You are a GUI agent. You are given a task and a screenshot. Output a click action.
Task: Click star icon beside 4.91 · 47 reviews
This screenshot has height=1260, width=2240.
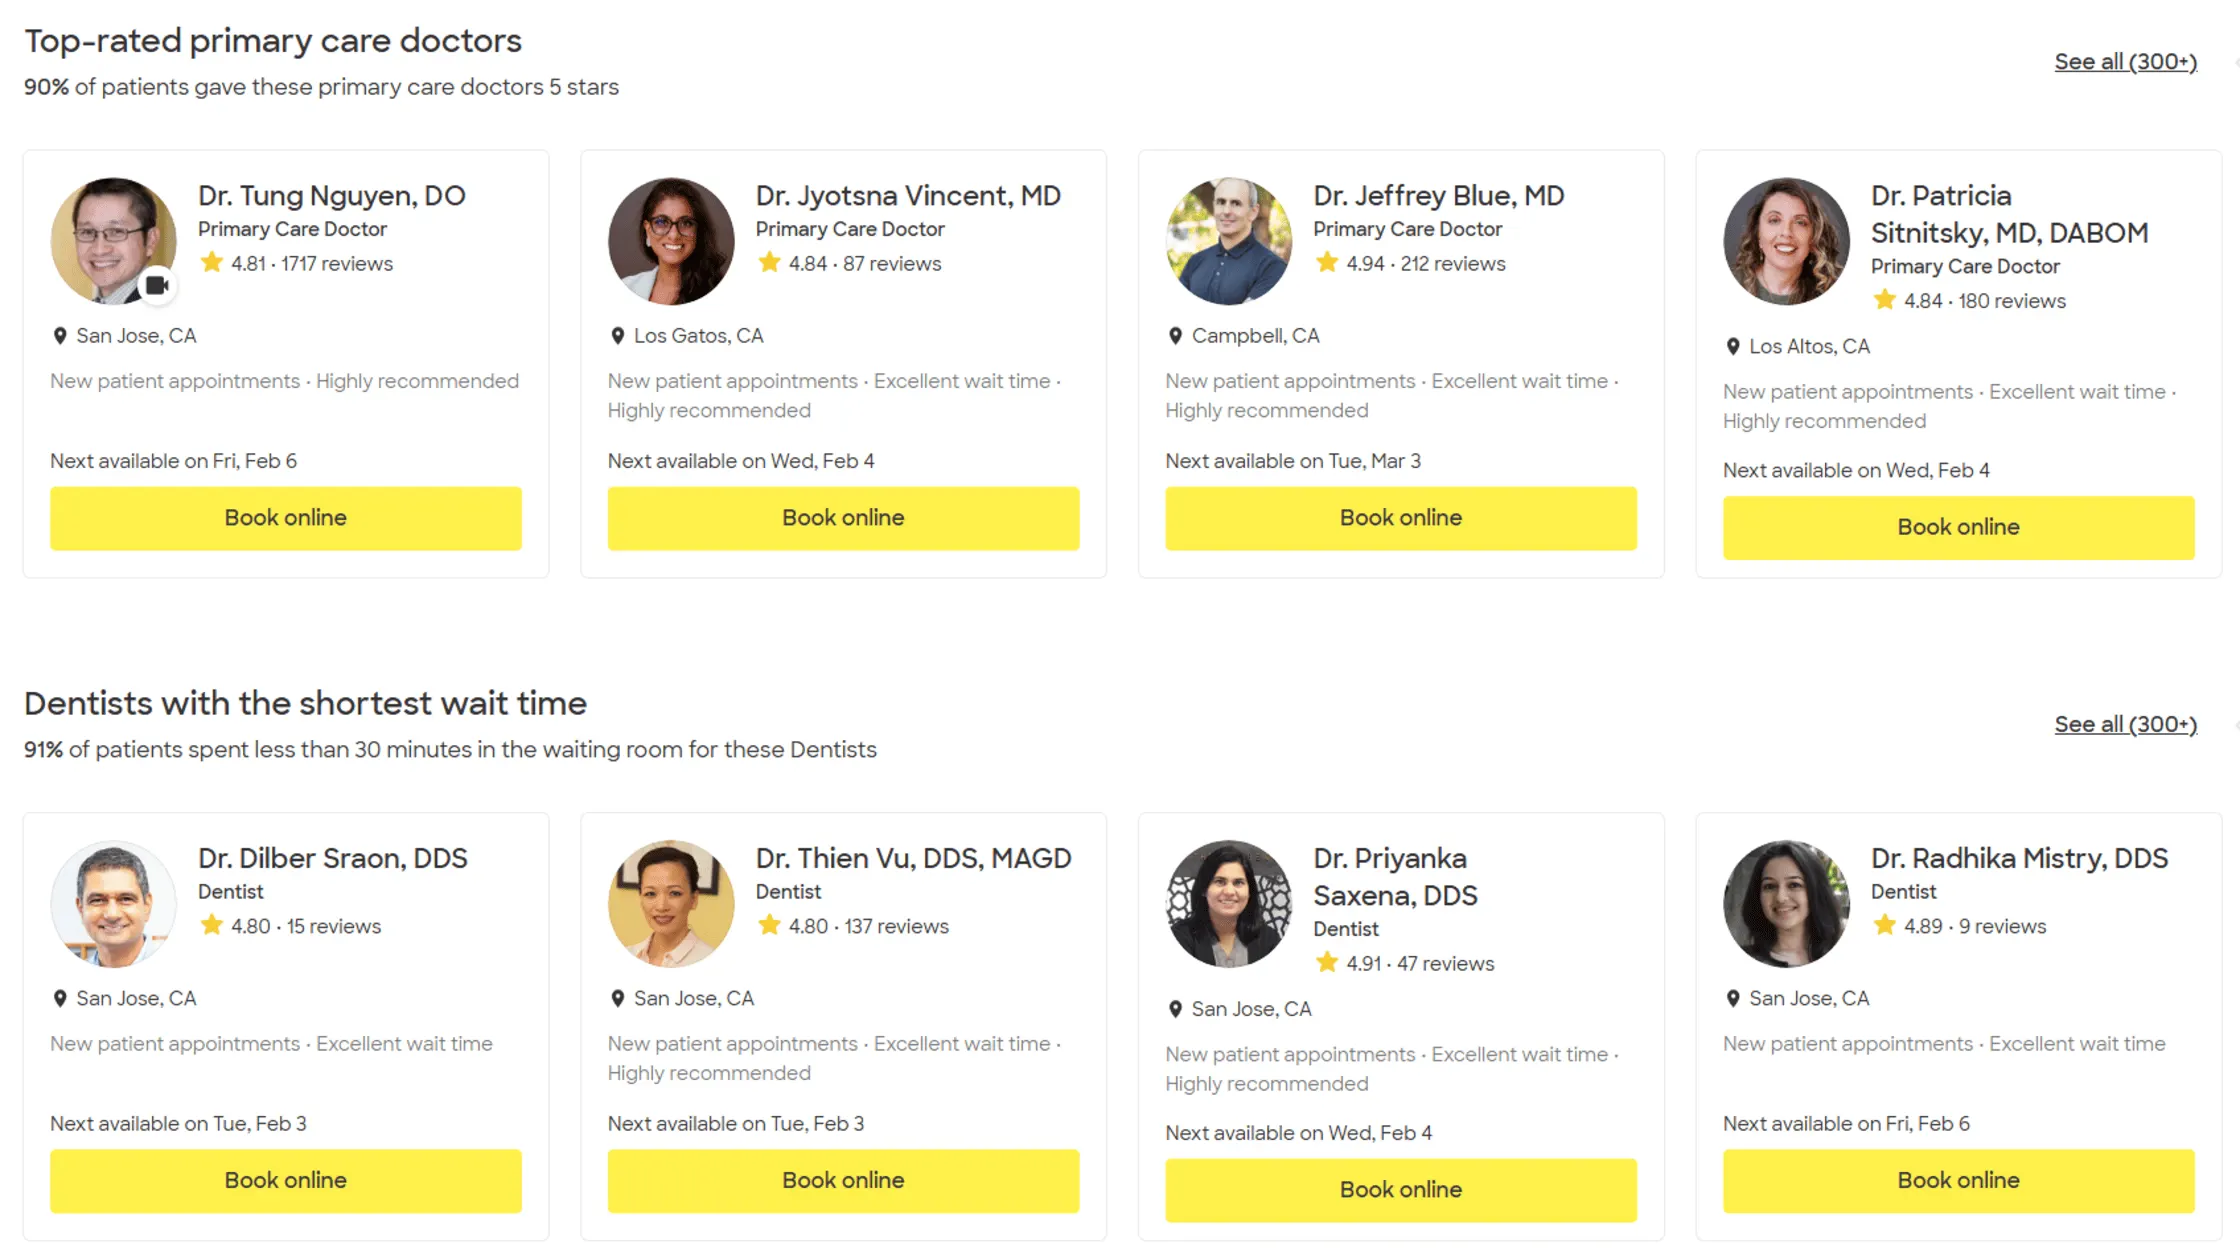(1326, 963)
